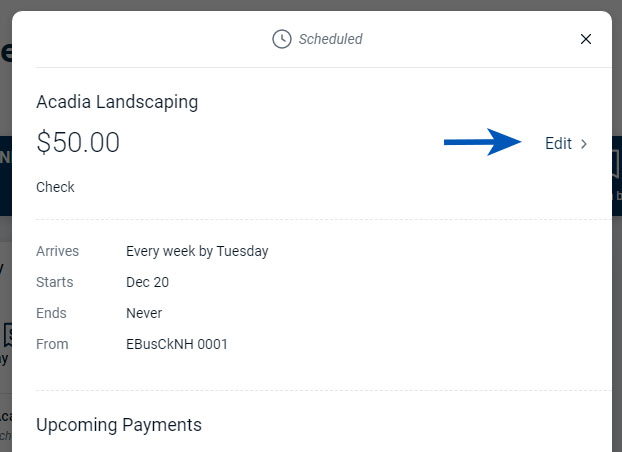
Task: Open the Edit payment link
Action: [558, 143]
